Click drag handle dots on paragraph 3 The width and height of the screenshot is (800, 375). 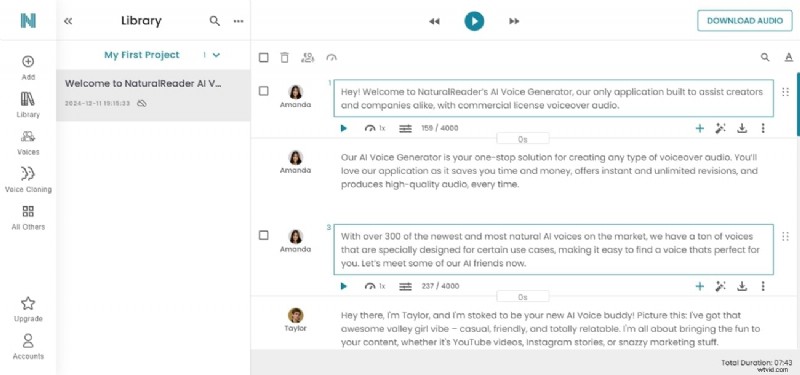point(786,236)
